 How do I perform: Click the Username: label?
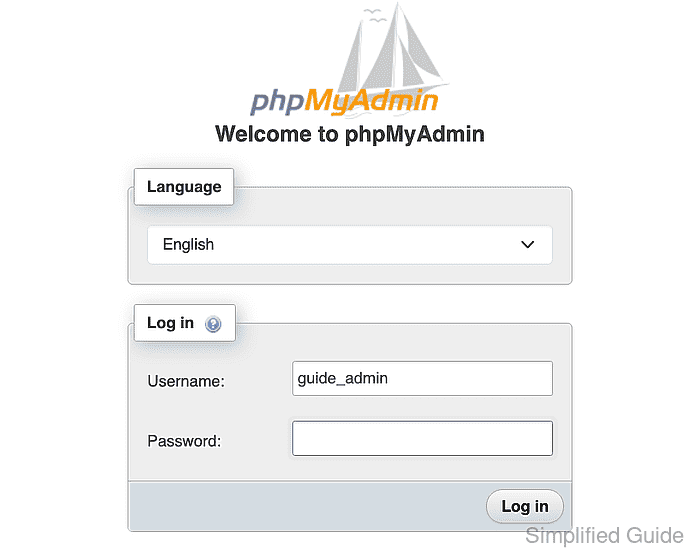pos(186,381)
